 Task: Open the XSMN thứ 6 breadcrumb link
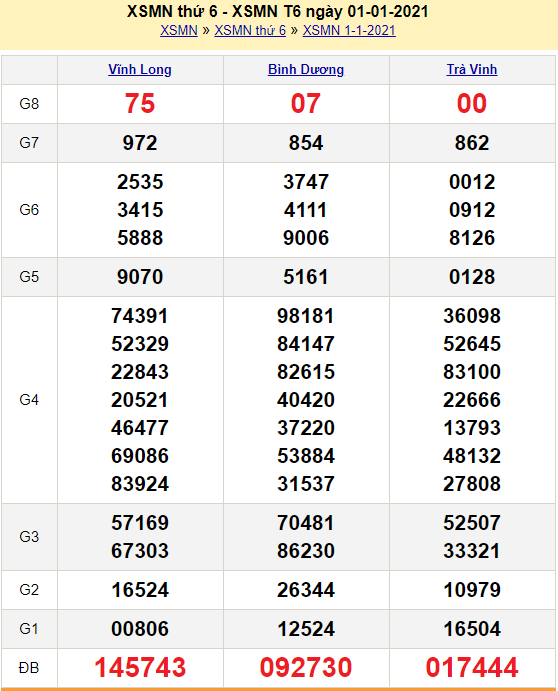coord(250,30)
